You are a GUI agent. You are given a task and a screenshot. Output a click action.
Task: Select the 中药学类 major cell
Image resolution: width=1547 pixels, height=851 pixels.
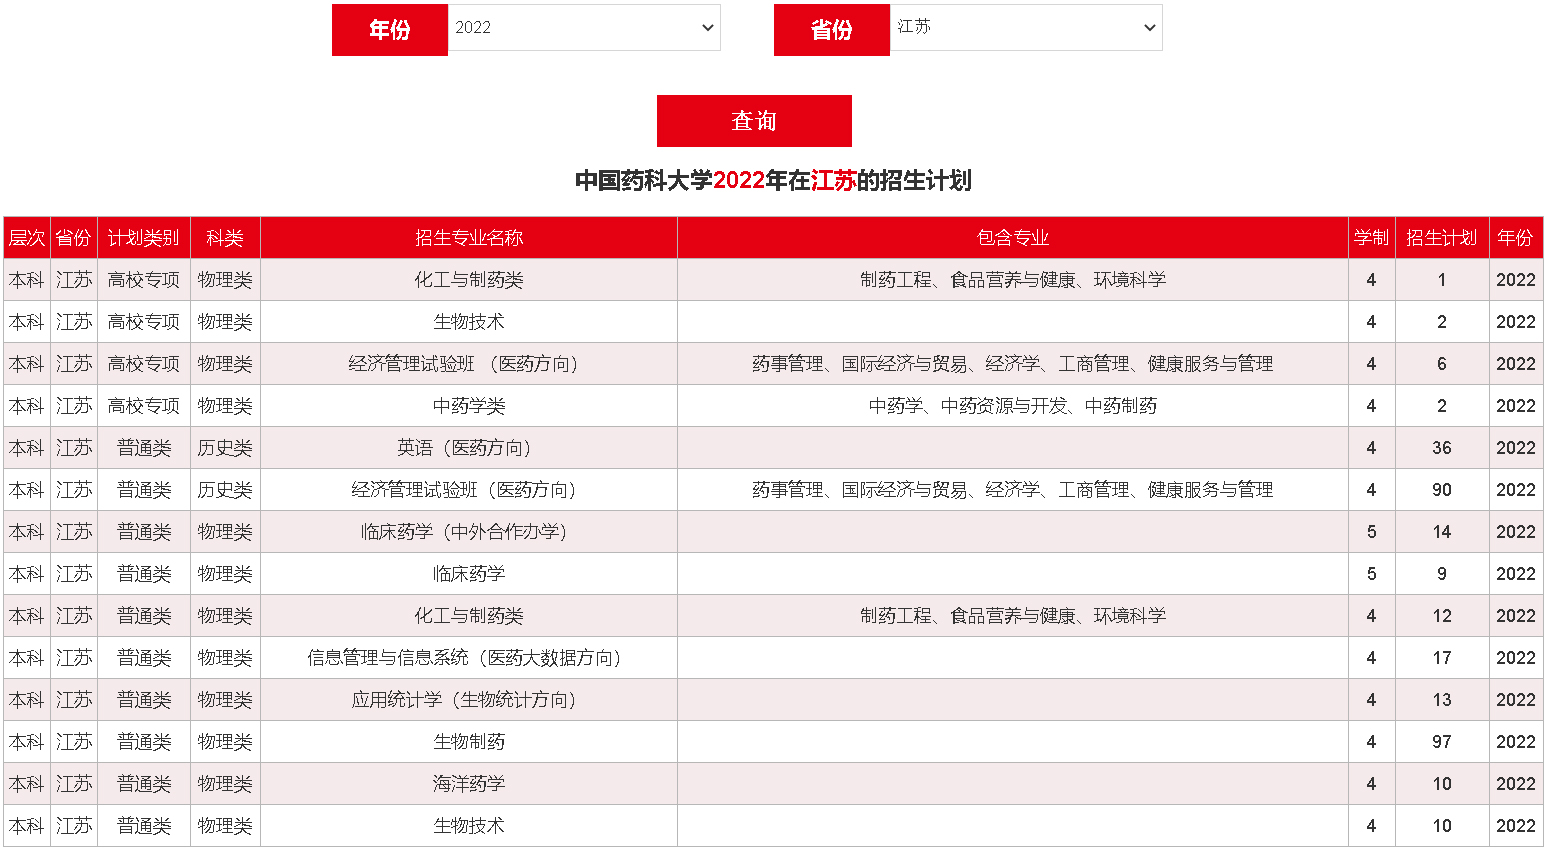click(469, 406)
